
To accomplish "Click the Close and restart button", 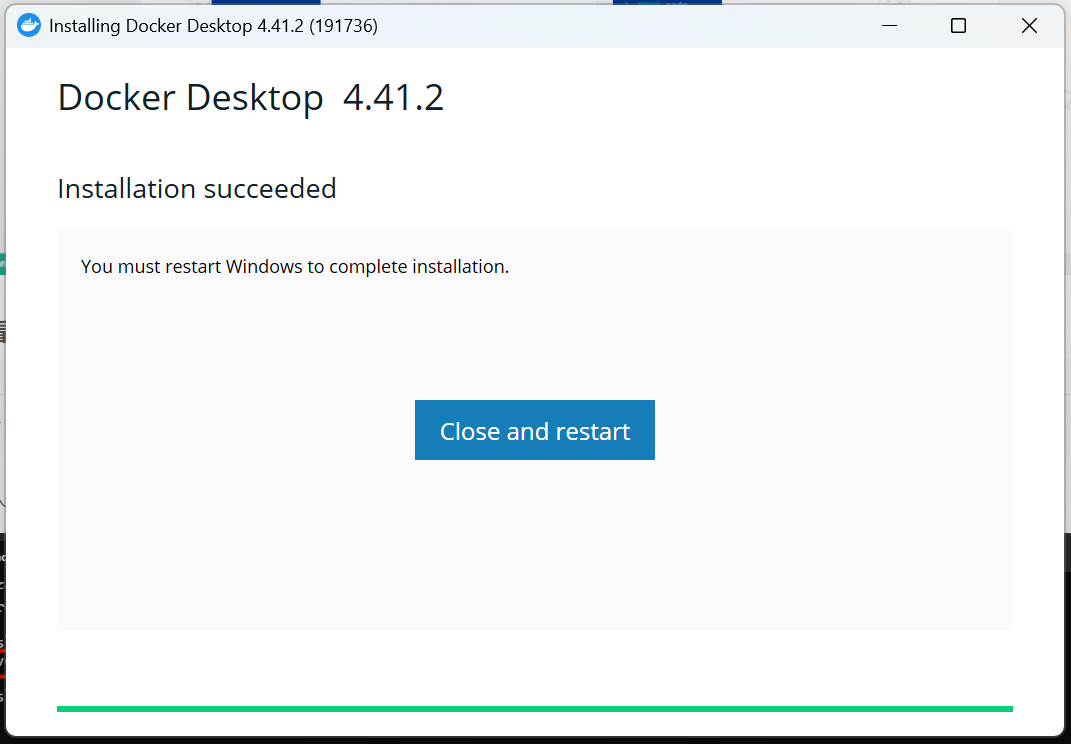I will point(534,430).
